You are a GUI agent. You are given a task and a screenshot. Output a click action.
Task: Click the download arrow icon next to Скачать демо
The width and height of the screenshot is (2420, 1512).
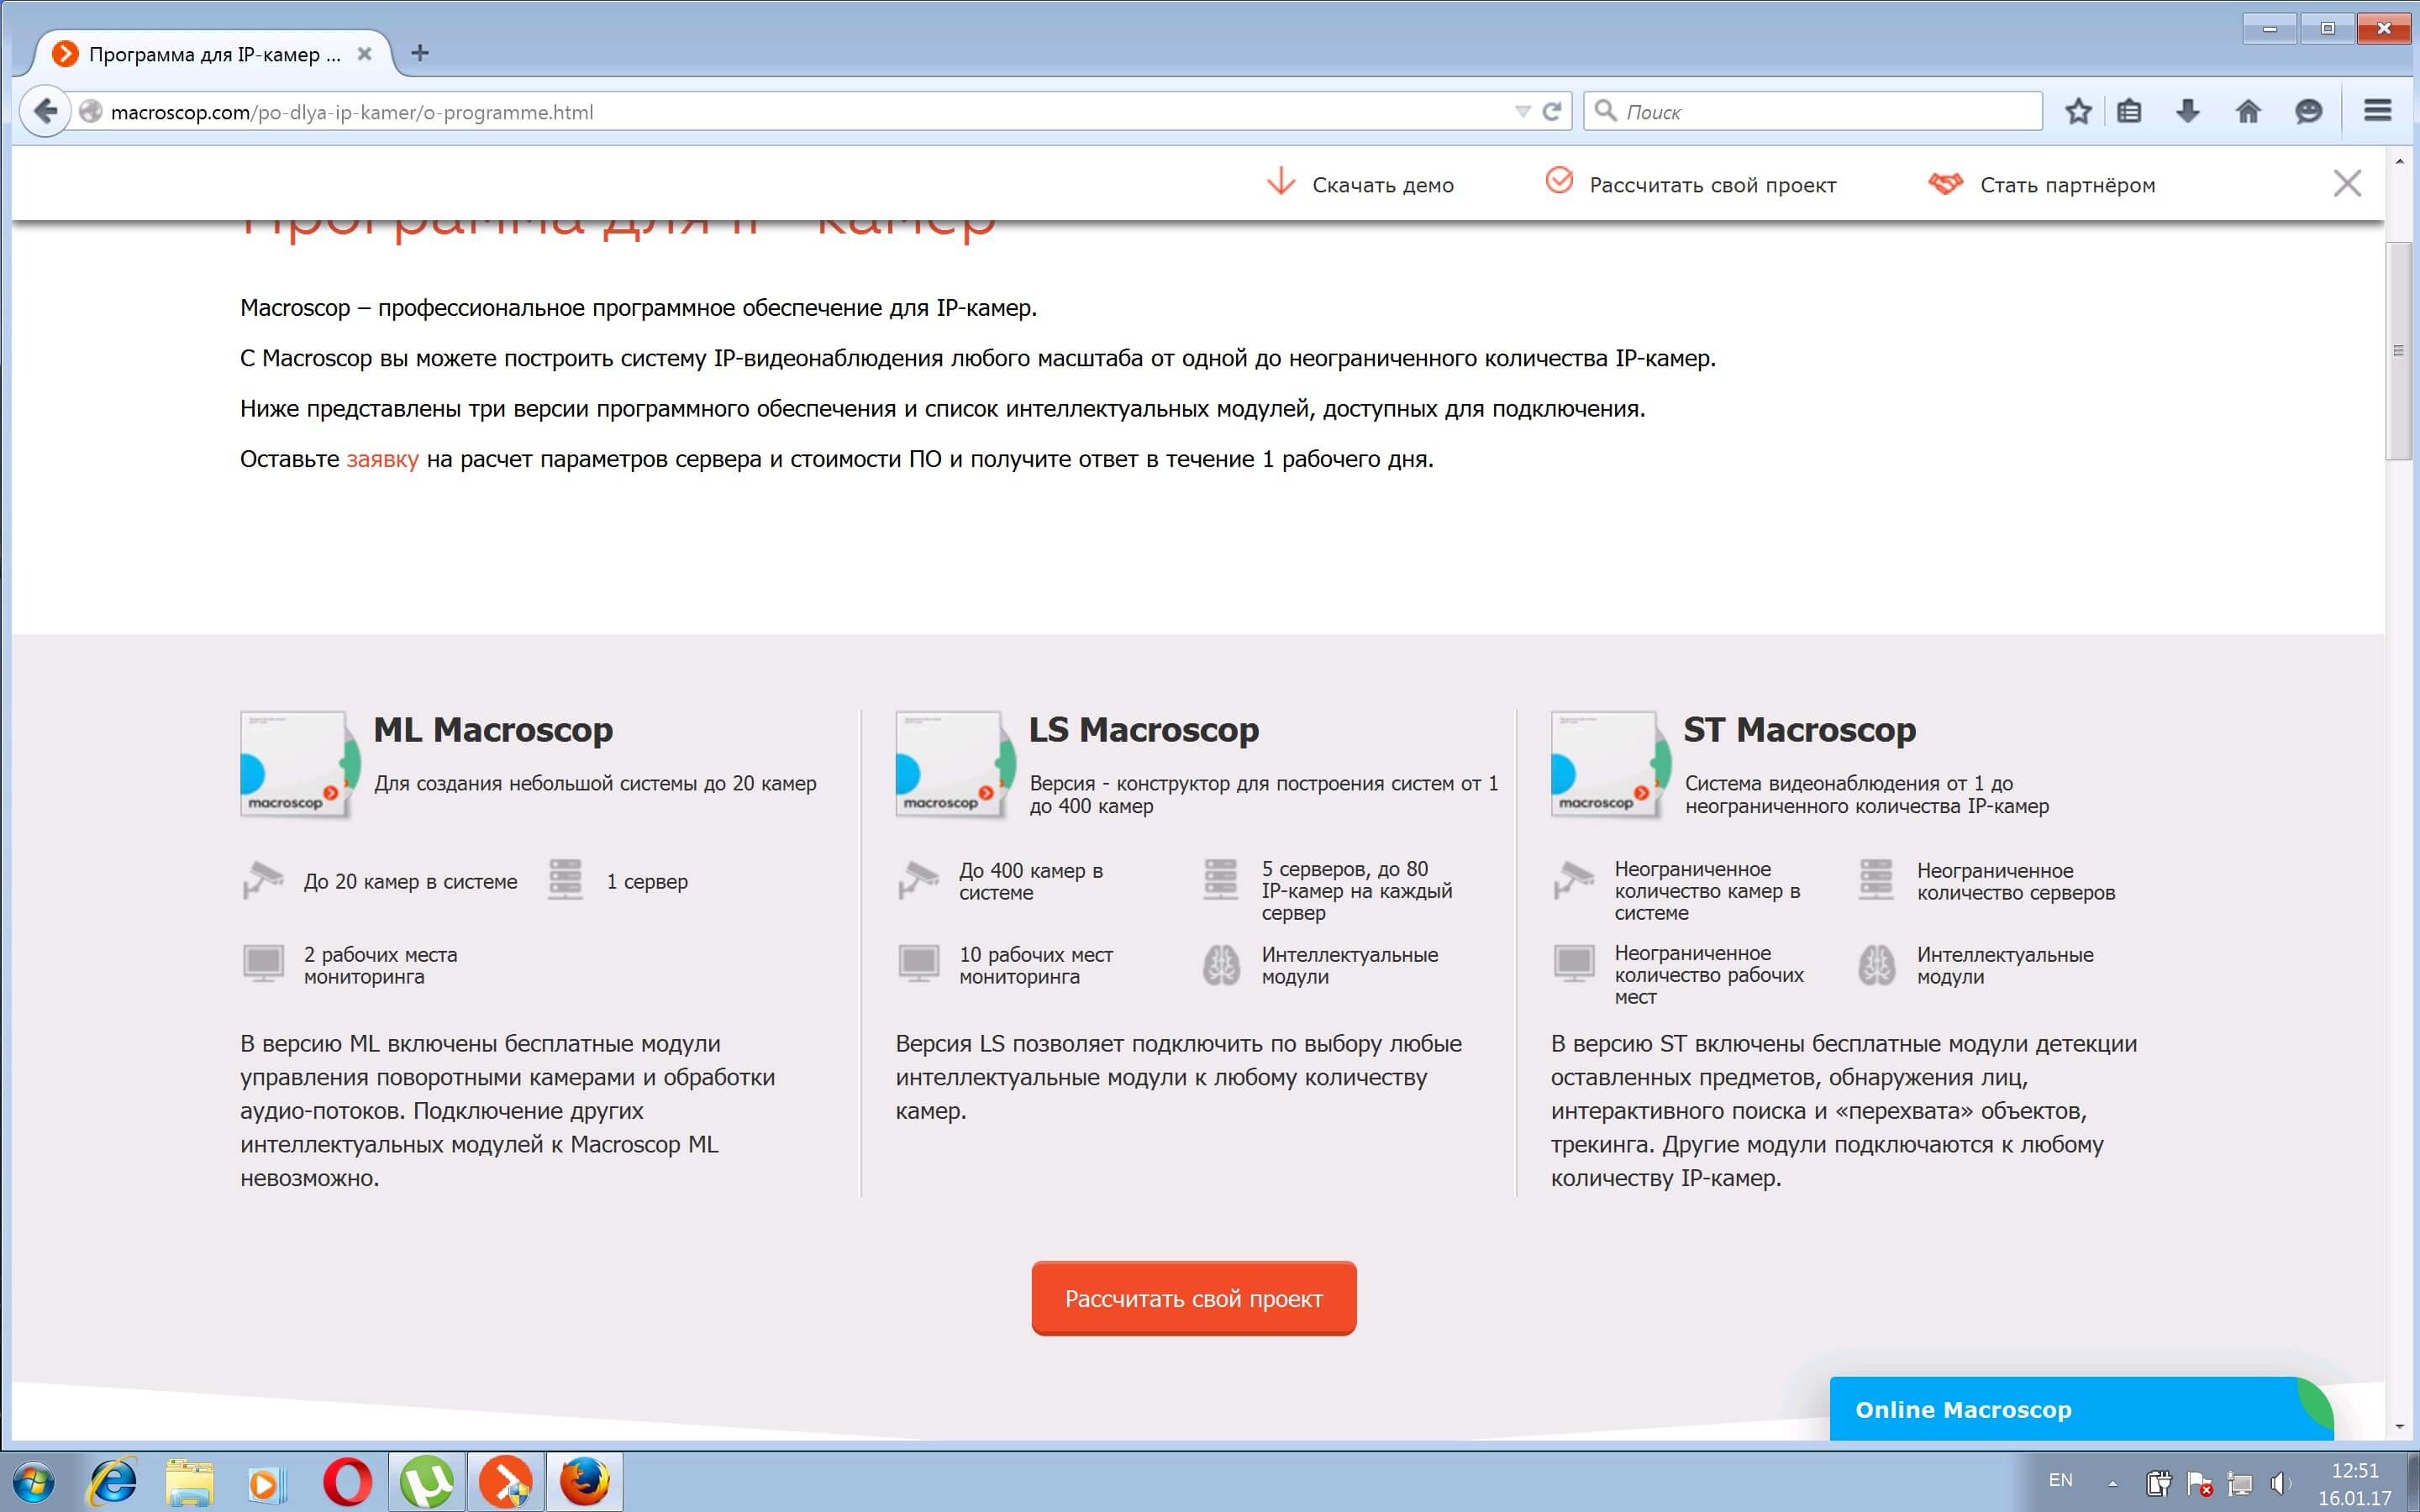1280,182
